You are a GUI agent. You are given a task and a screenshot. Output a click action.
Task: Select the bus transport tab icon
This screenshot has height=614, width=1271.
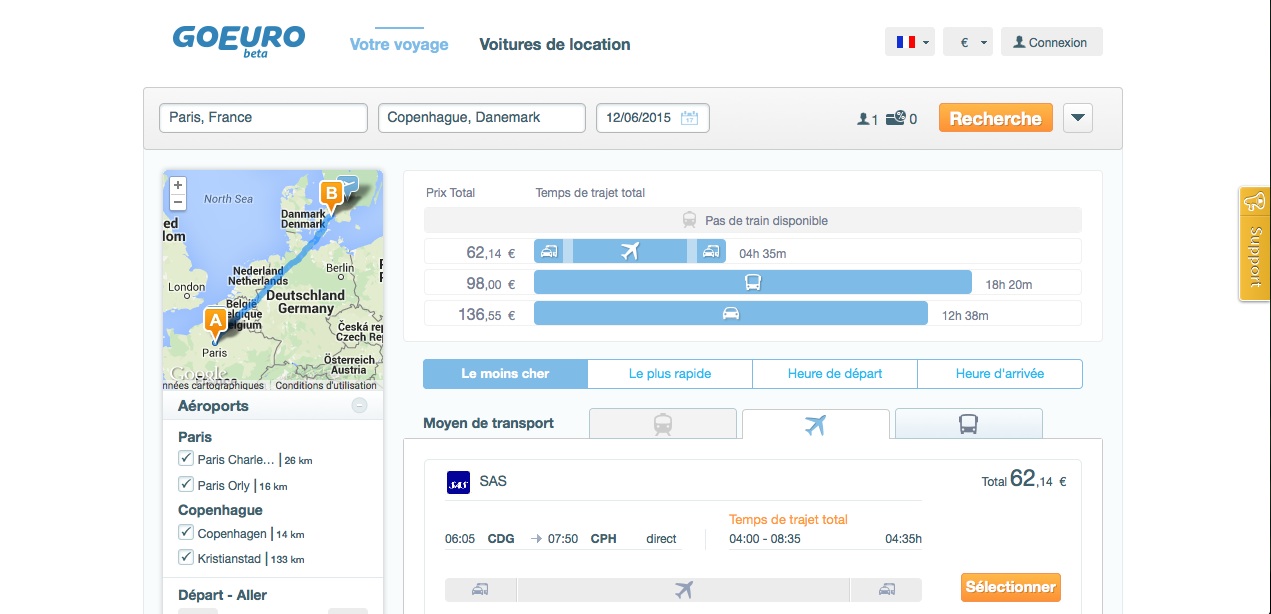coord(968,424)
